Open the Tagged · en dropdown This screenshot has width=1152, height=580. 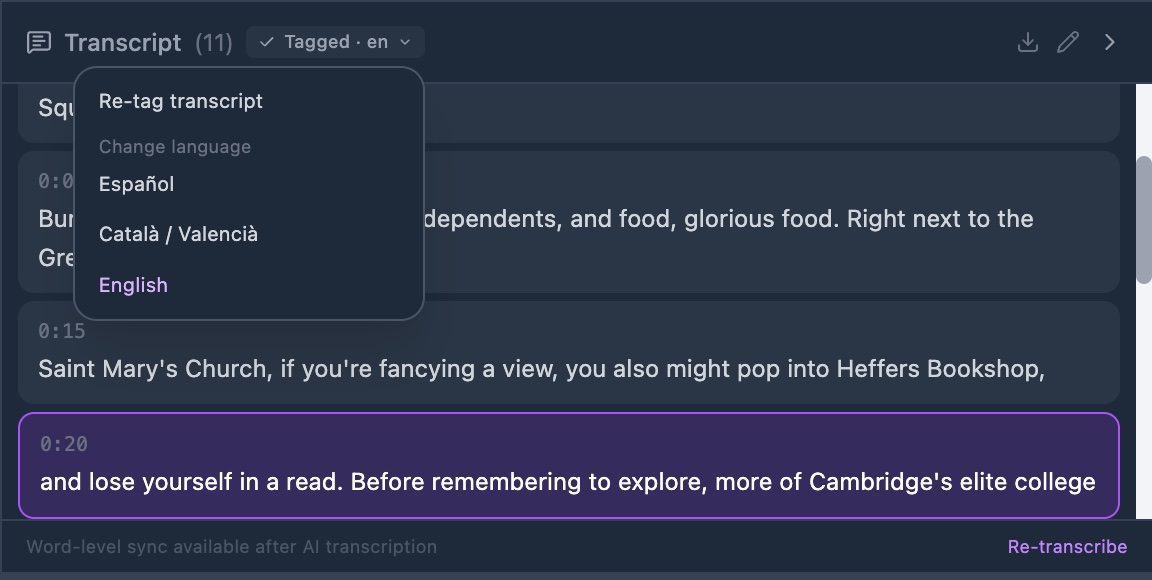point(335,43)
